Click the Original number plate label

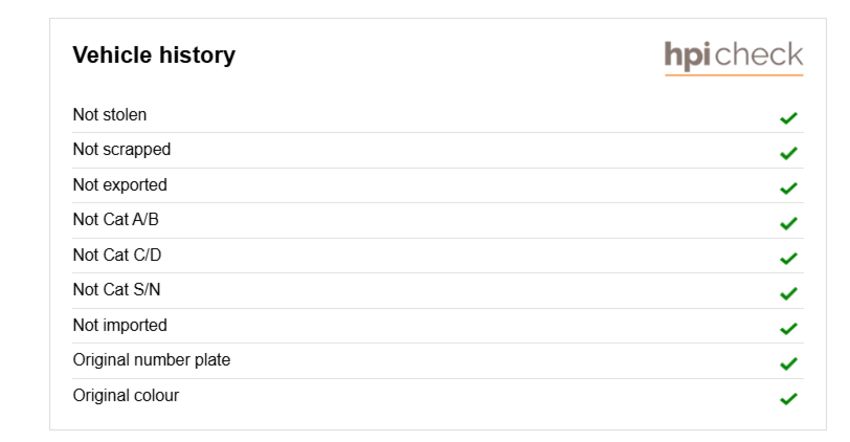pos(152,360)
